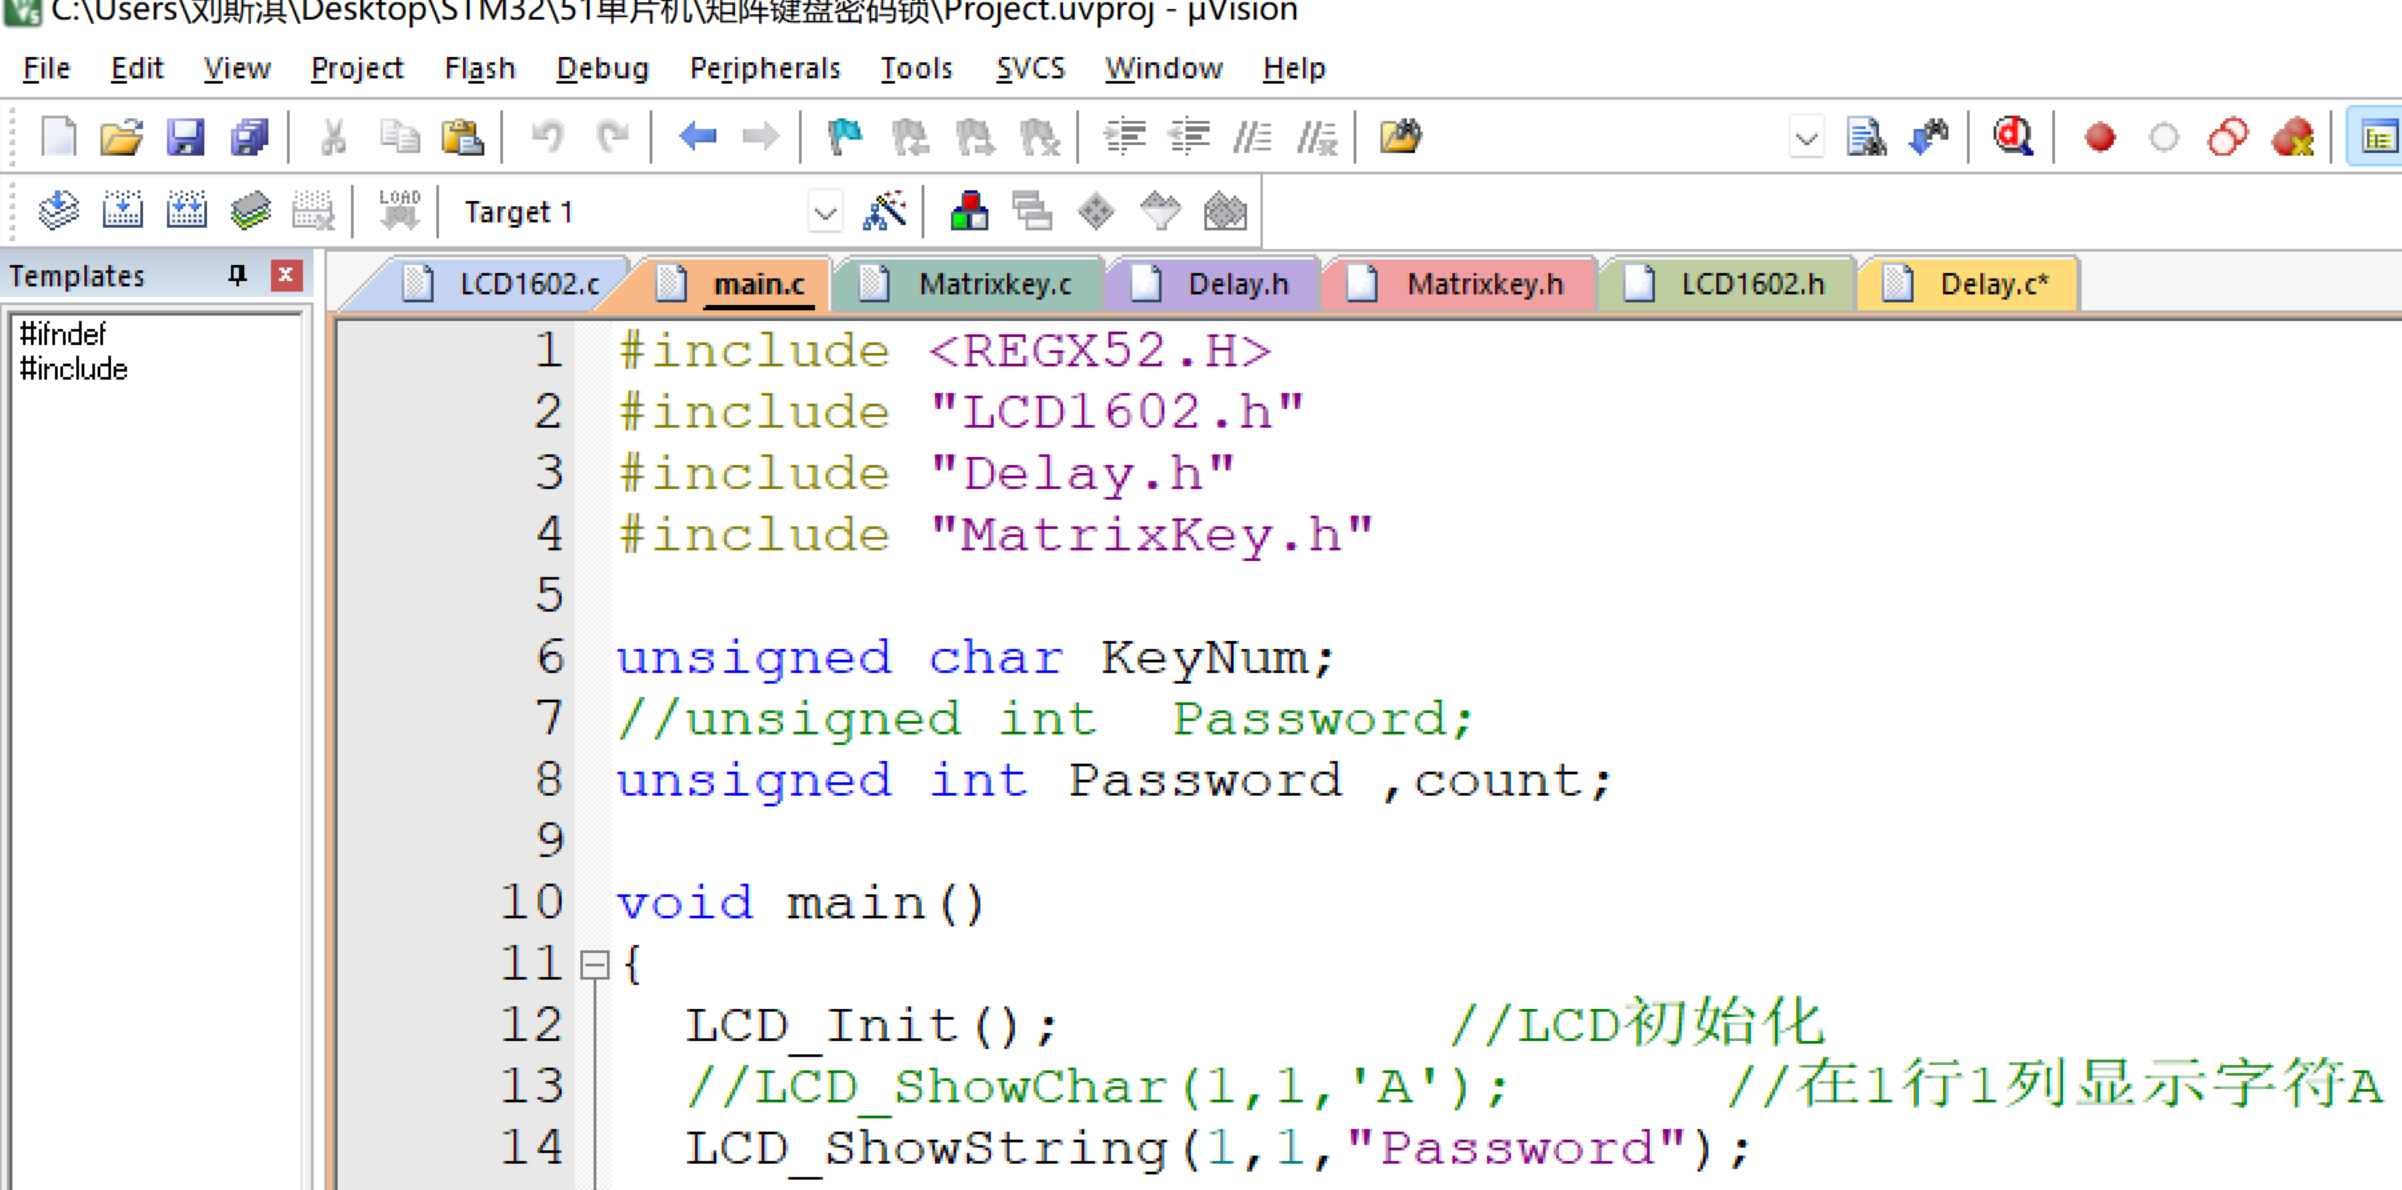Close the Templates panel

286,275
